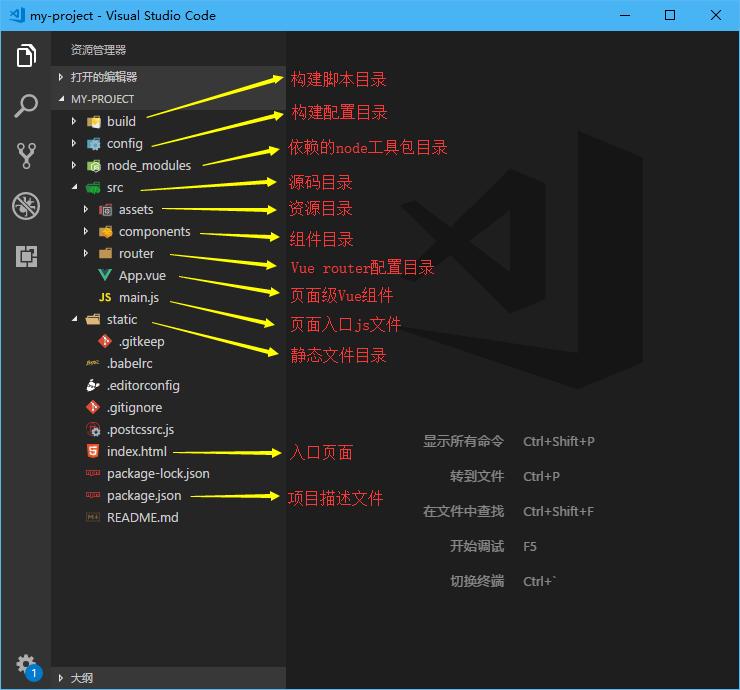The height and width of the screenshot is (690, 740).
Task: Click the Manage gear icon
Action: tap(25, 664)
